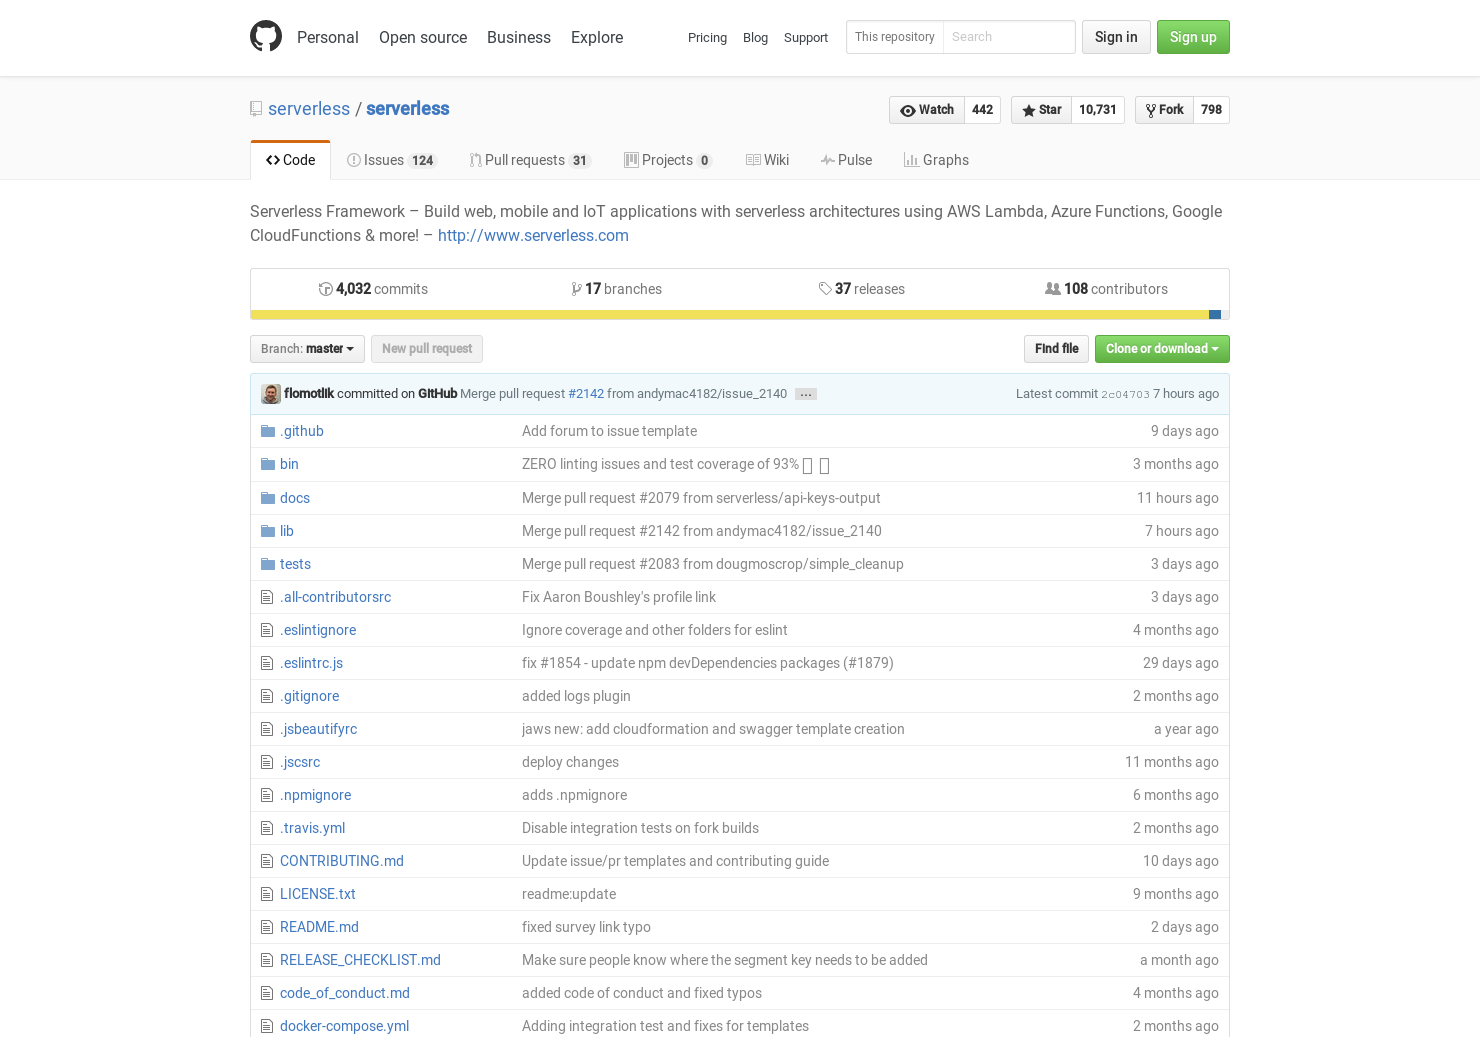Image resolution: width=1480 pixels, height=1037 pixels.
Task: Click file icon next to .jscsrc
Action: [x=267, y=762]
